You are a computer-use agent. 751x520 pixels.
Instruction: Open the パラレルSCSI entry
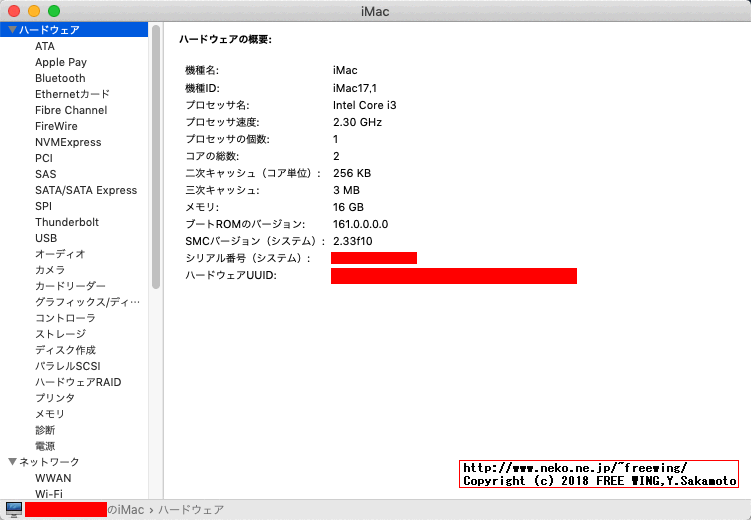coord(68,366)
